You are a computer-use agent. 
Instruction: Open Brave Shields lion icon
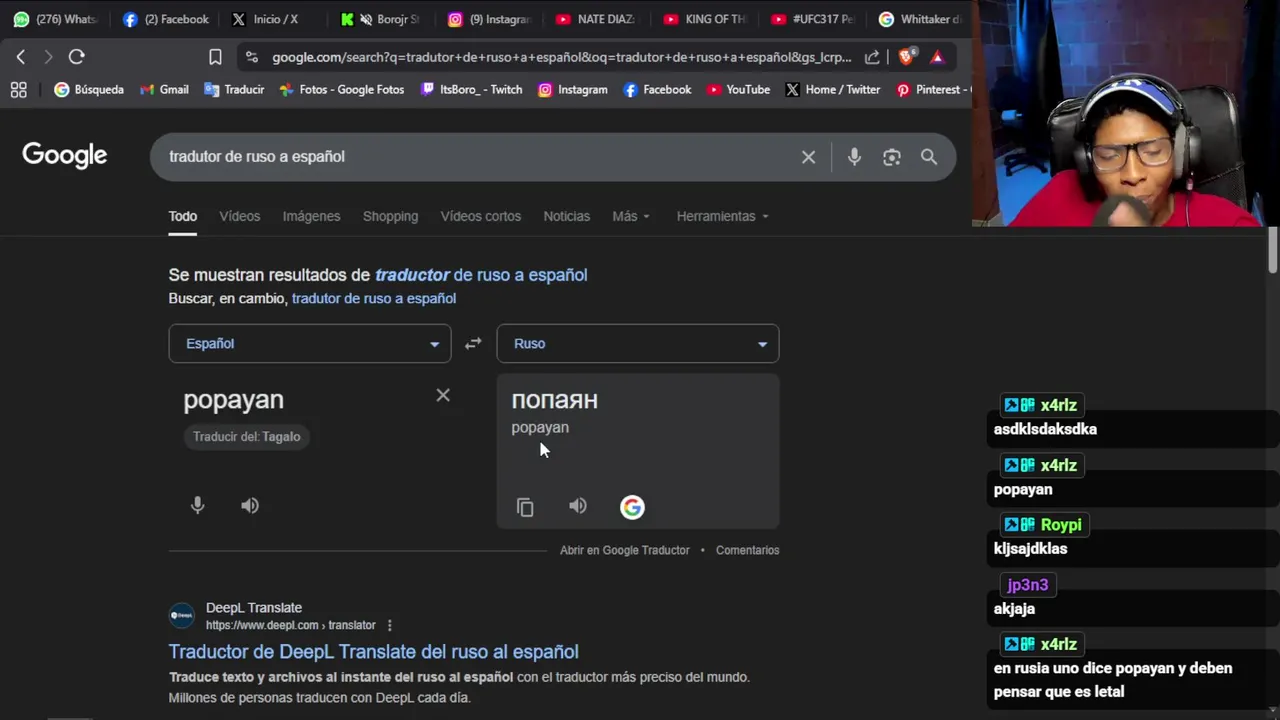pos(906,57)
